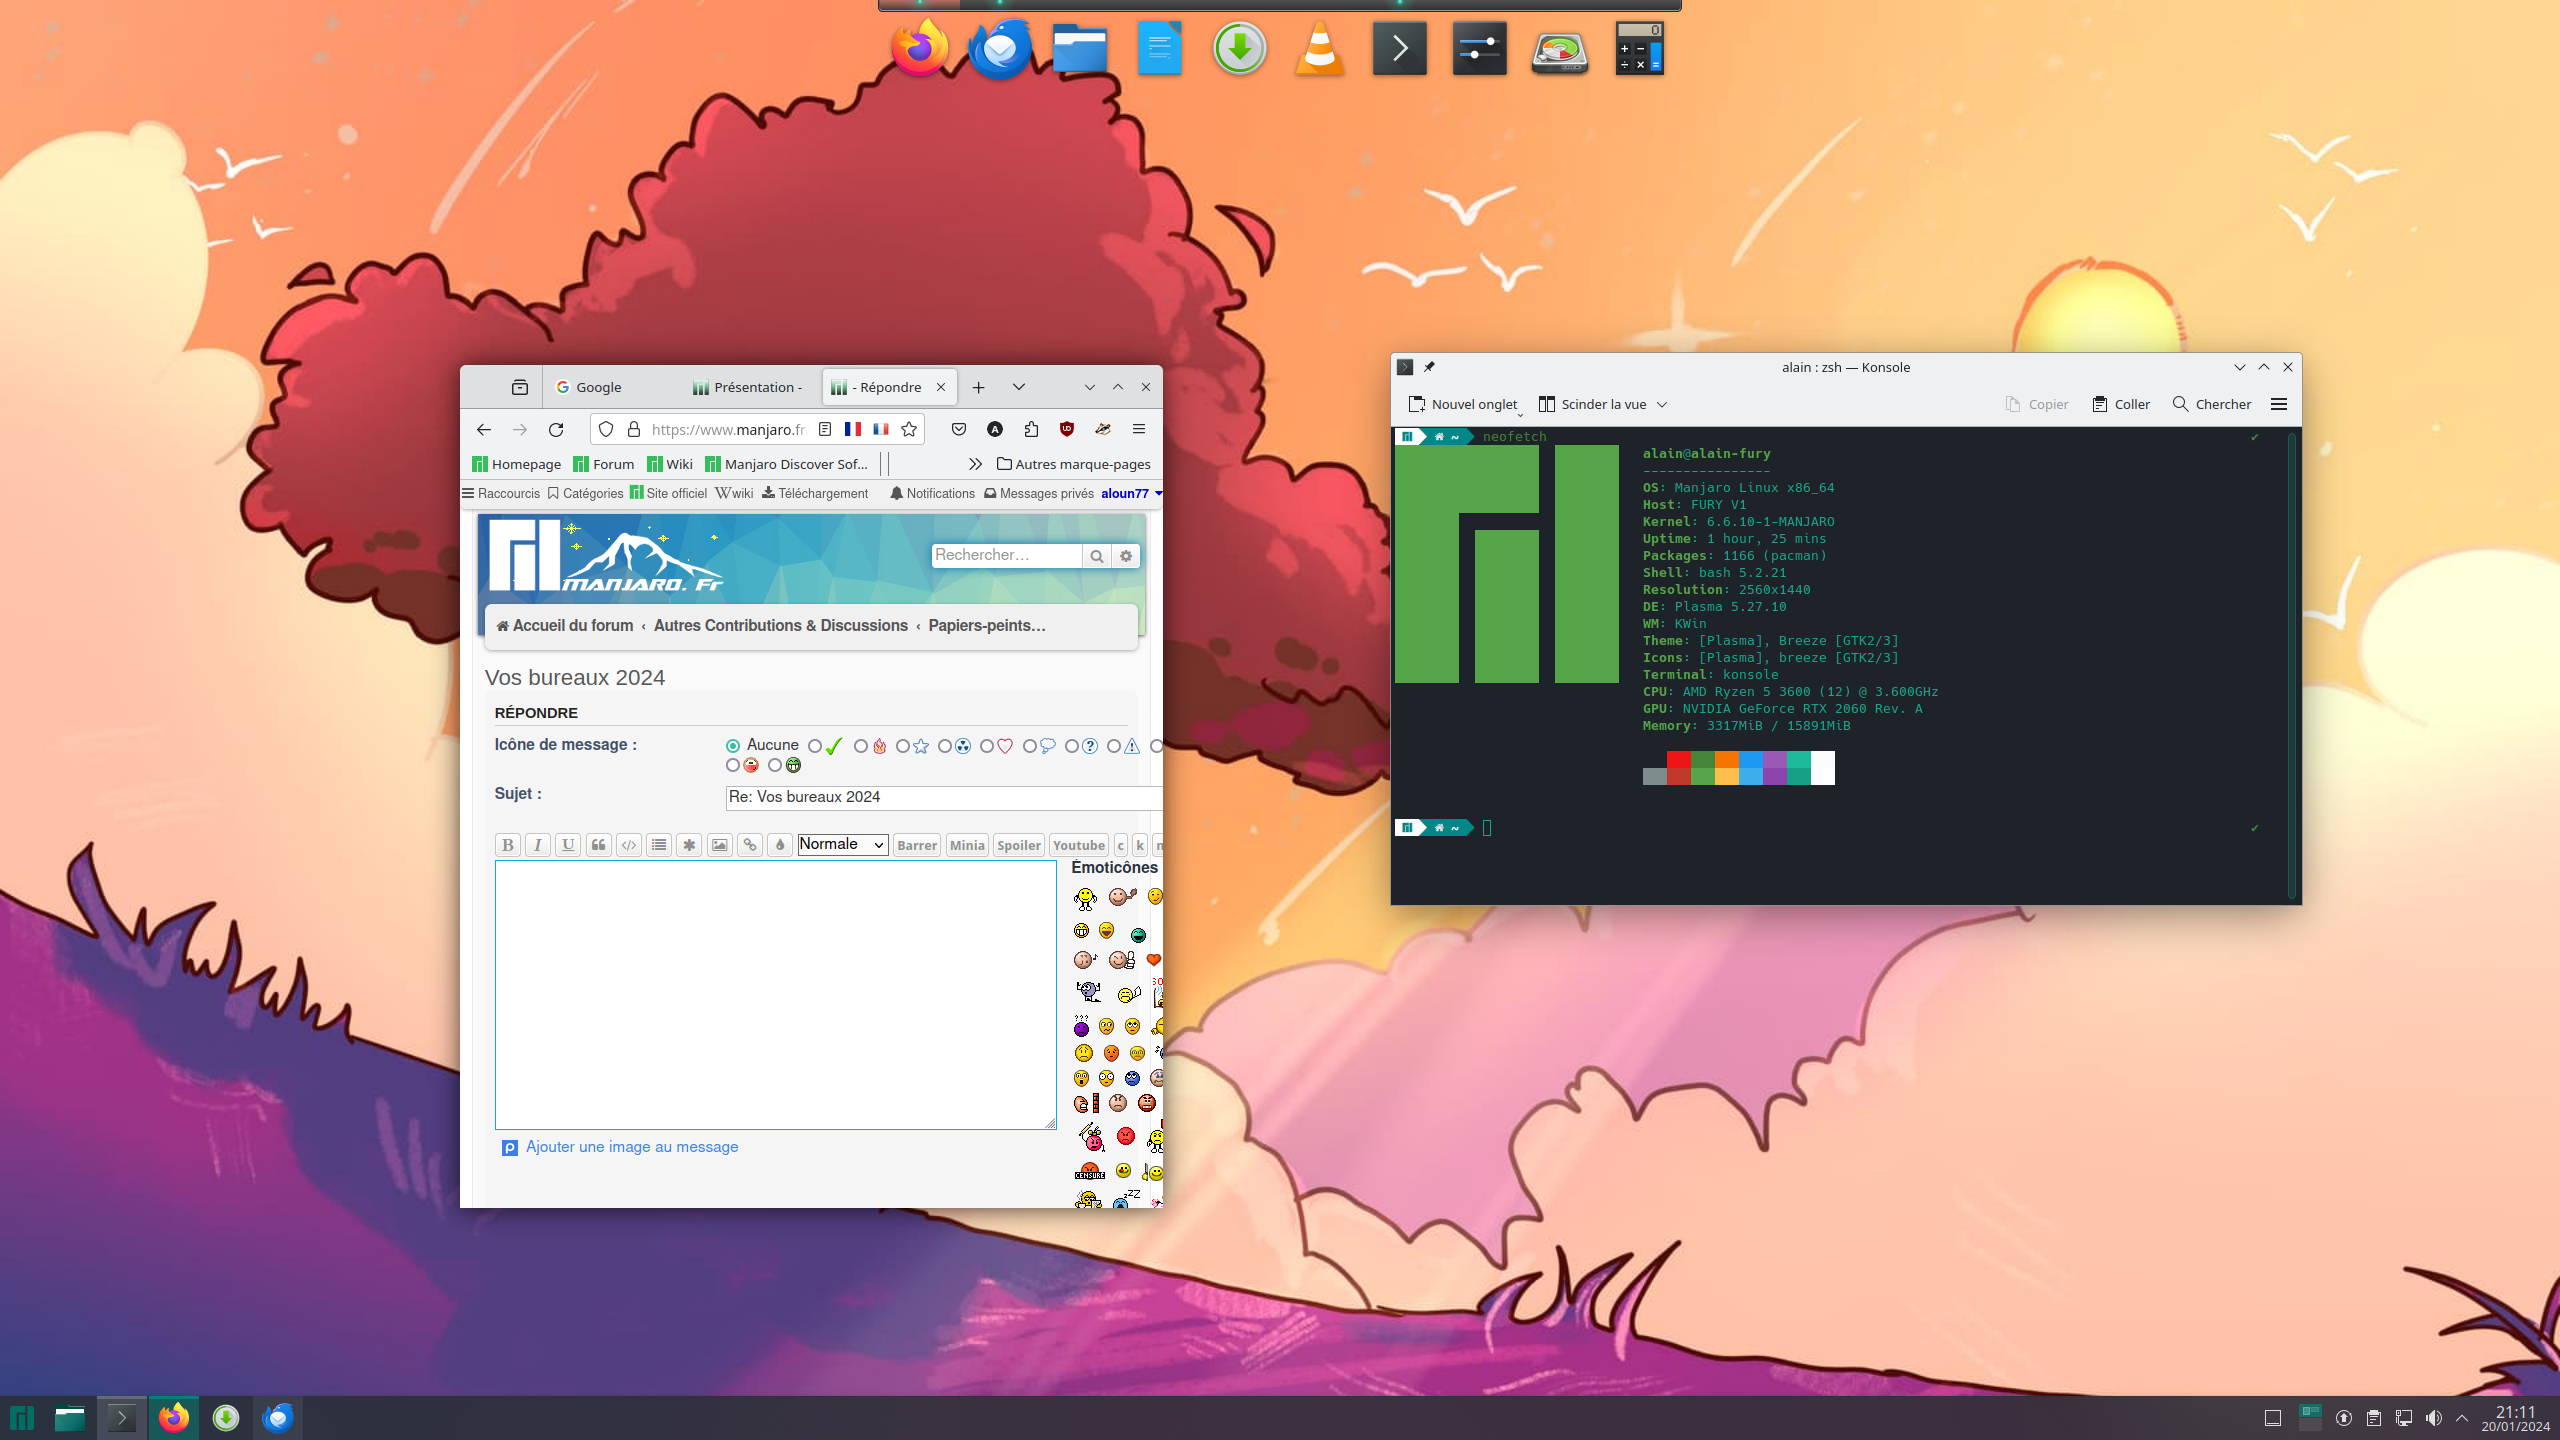Select the flame message icon
Screen dimensions: 2560x1440
861,746
